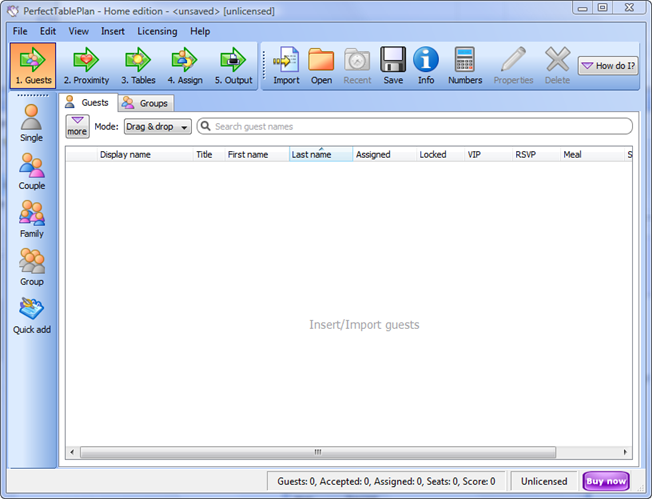Switch to the Groups tab
The width and height of the screenshot is (652, 499).
(x=145, y=103)
